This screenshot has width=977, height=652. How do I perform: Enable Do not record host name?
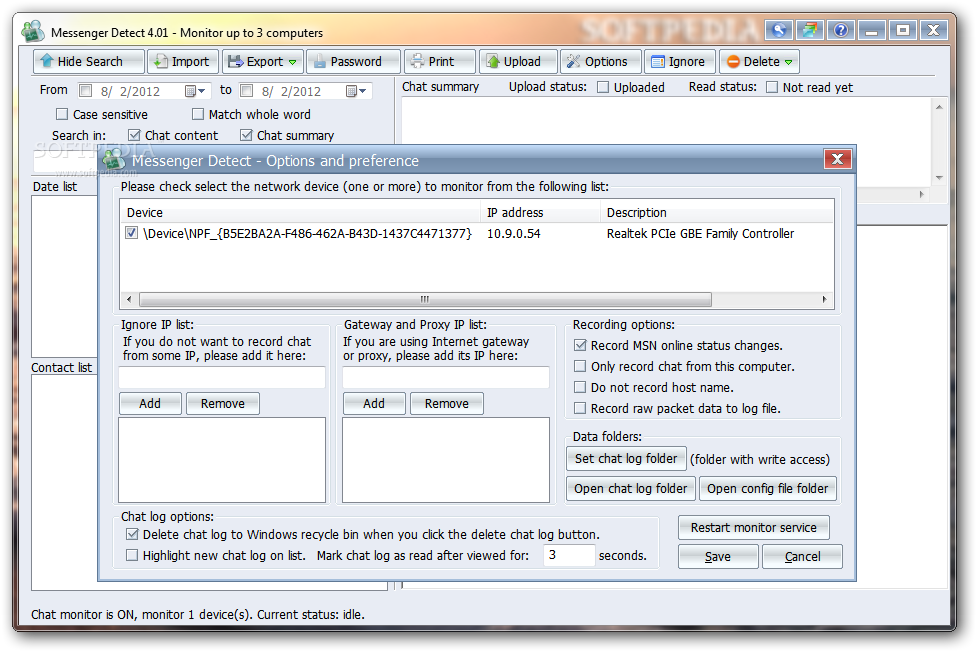tap(580, 387)
